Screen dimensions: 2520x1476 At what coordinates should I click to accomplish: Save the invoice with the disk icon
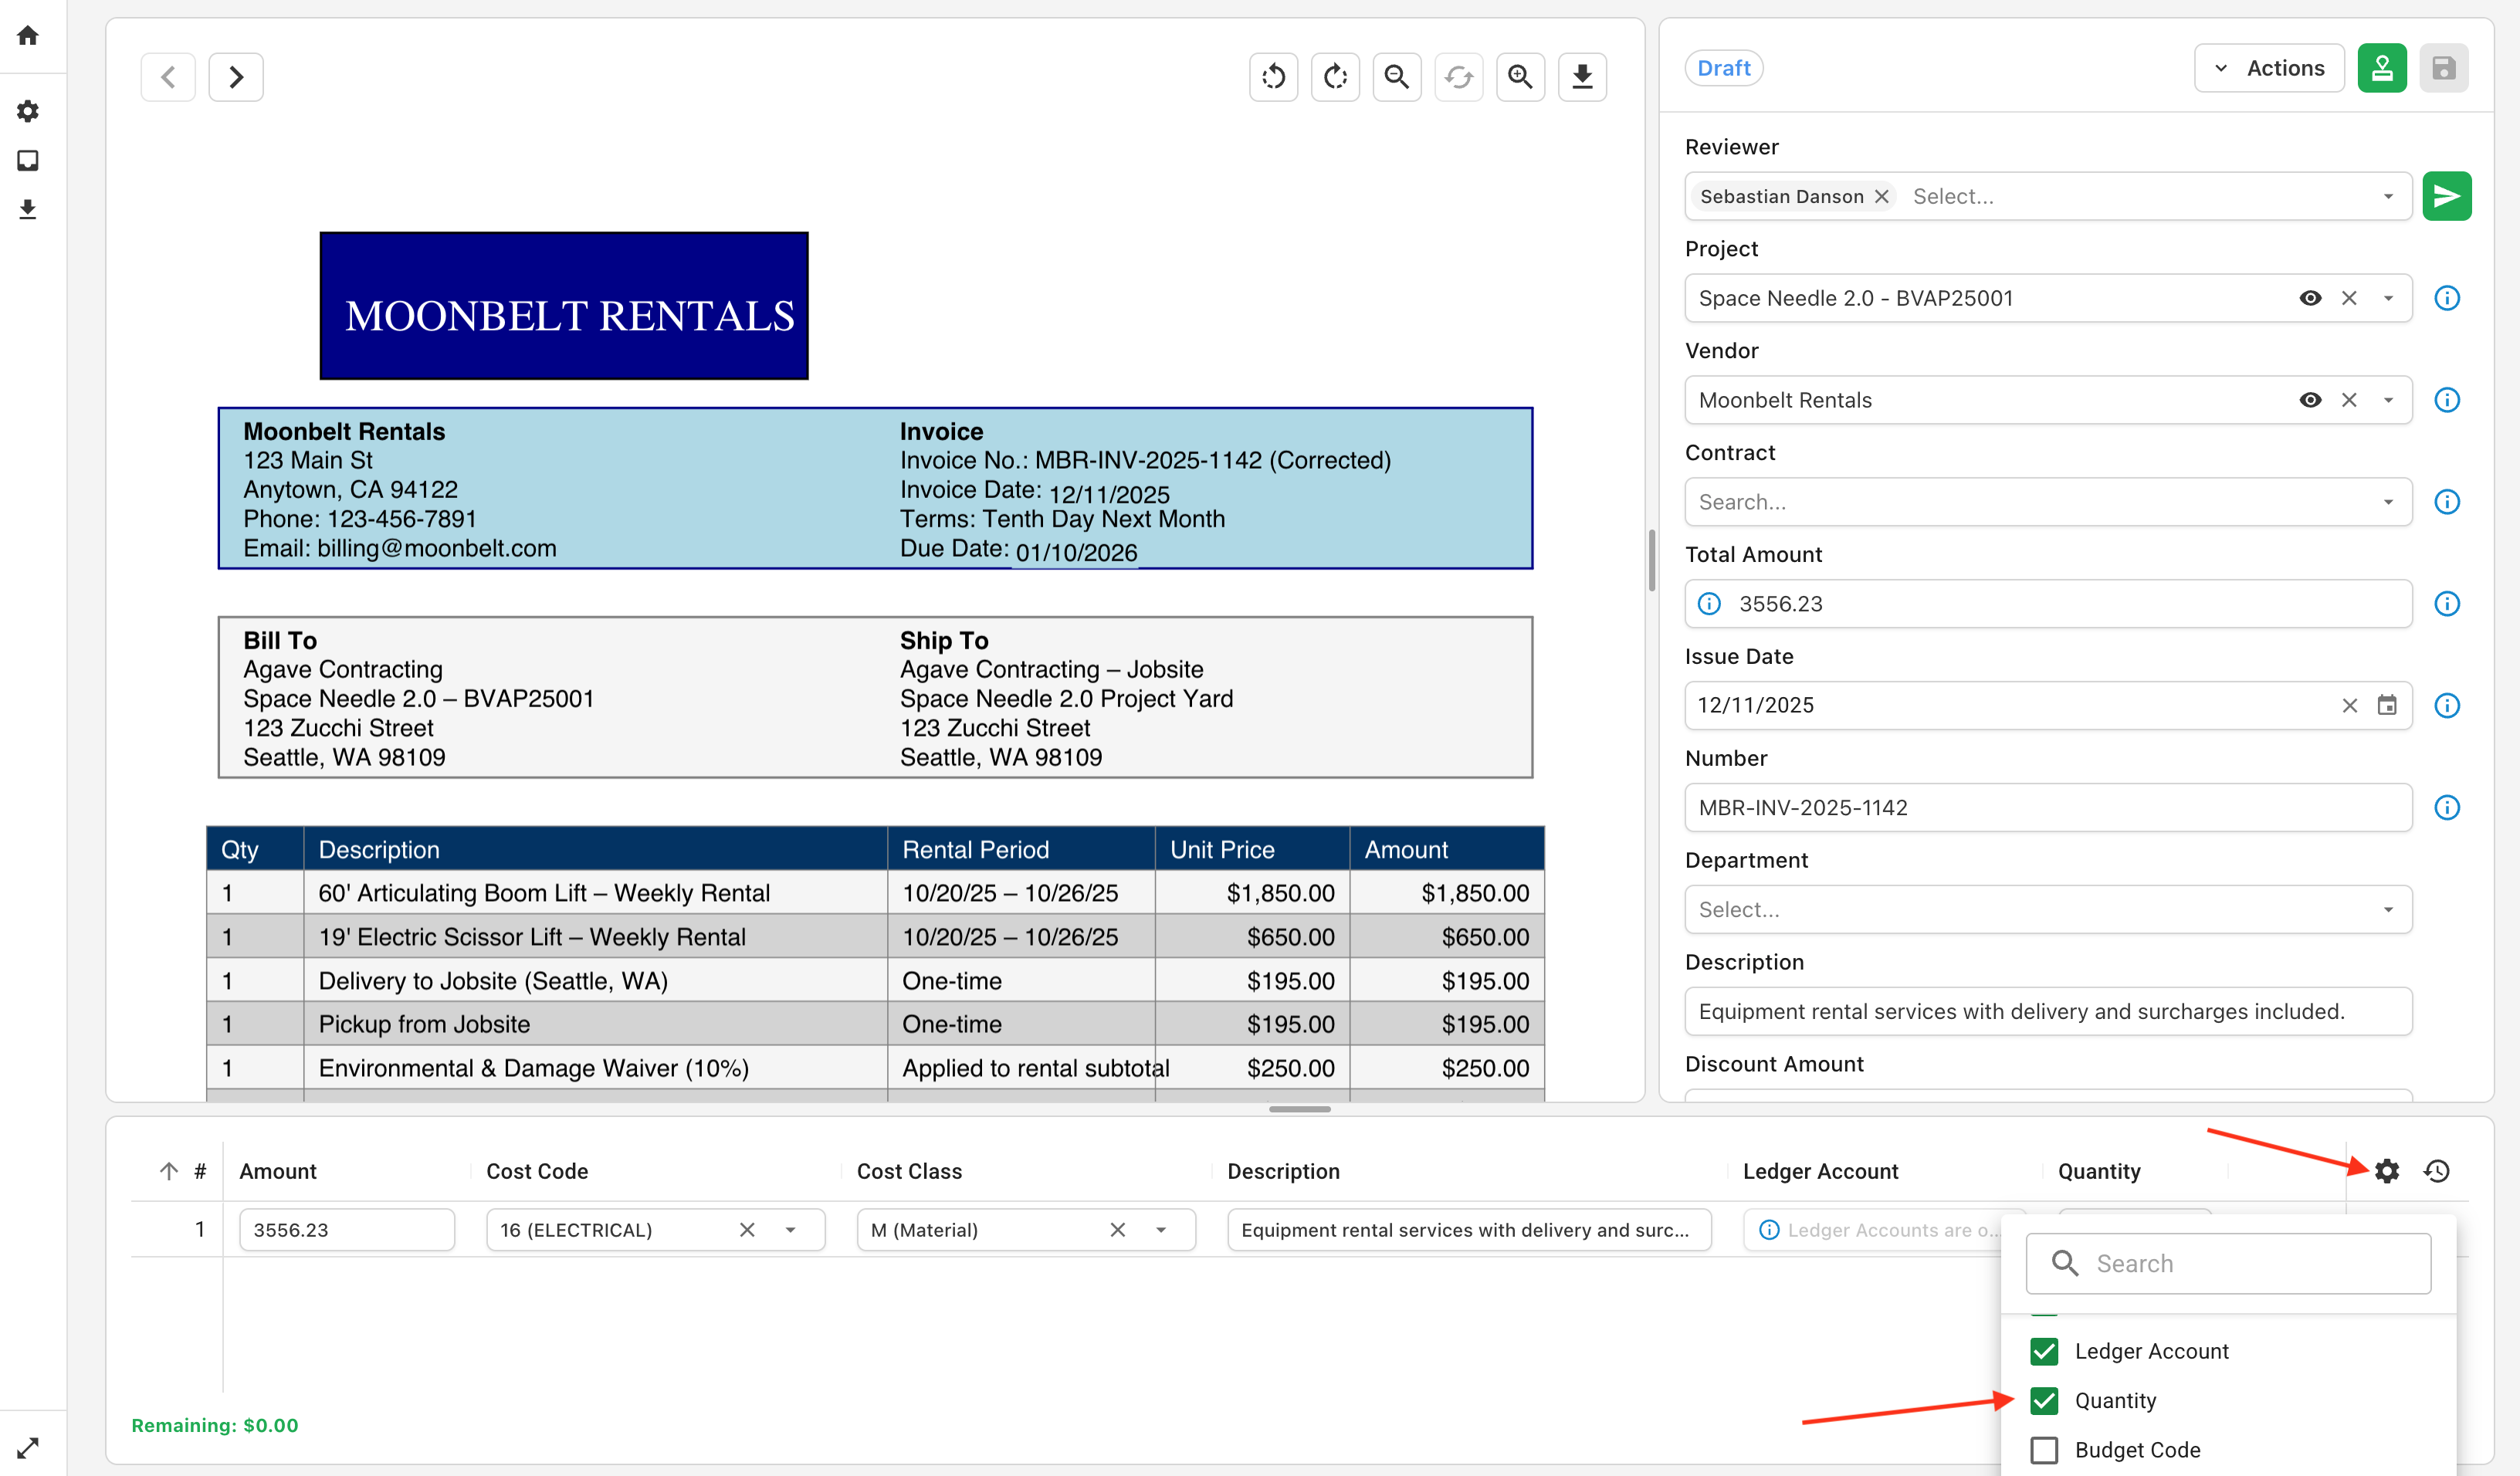coord(2444,68)
